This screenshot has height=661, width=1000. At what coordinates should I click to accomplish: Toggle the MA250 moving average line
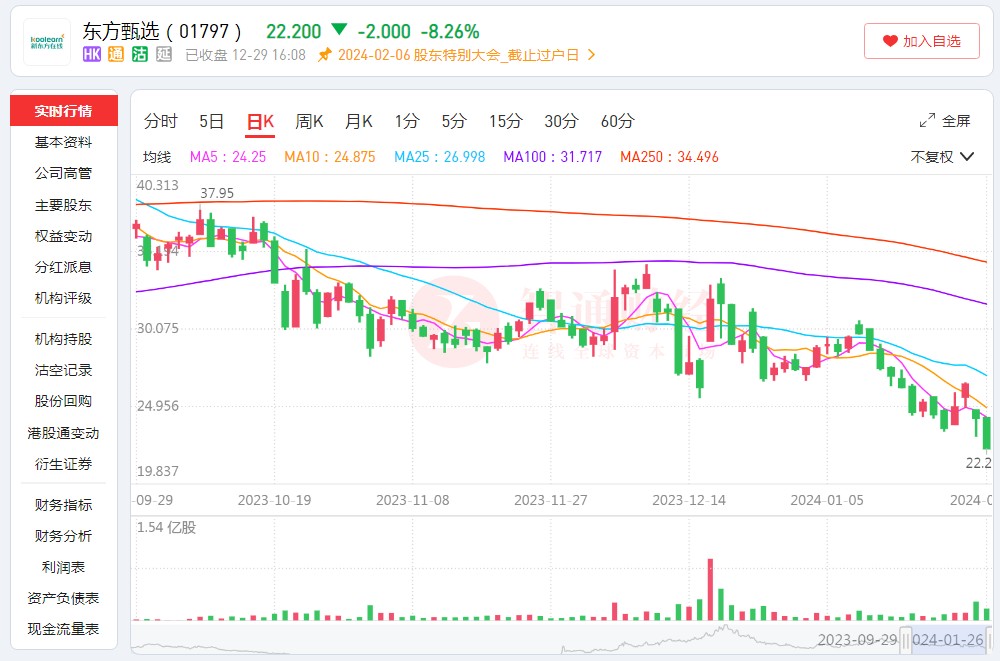tap(669, 157)
